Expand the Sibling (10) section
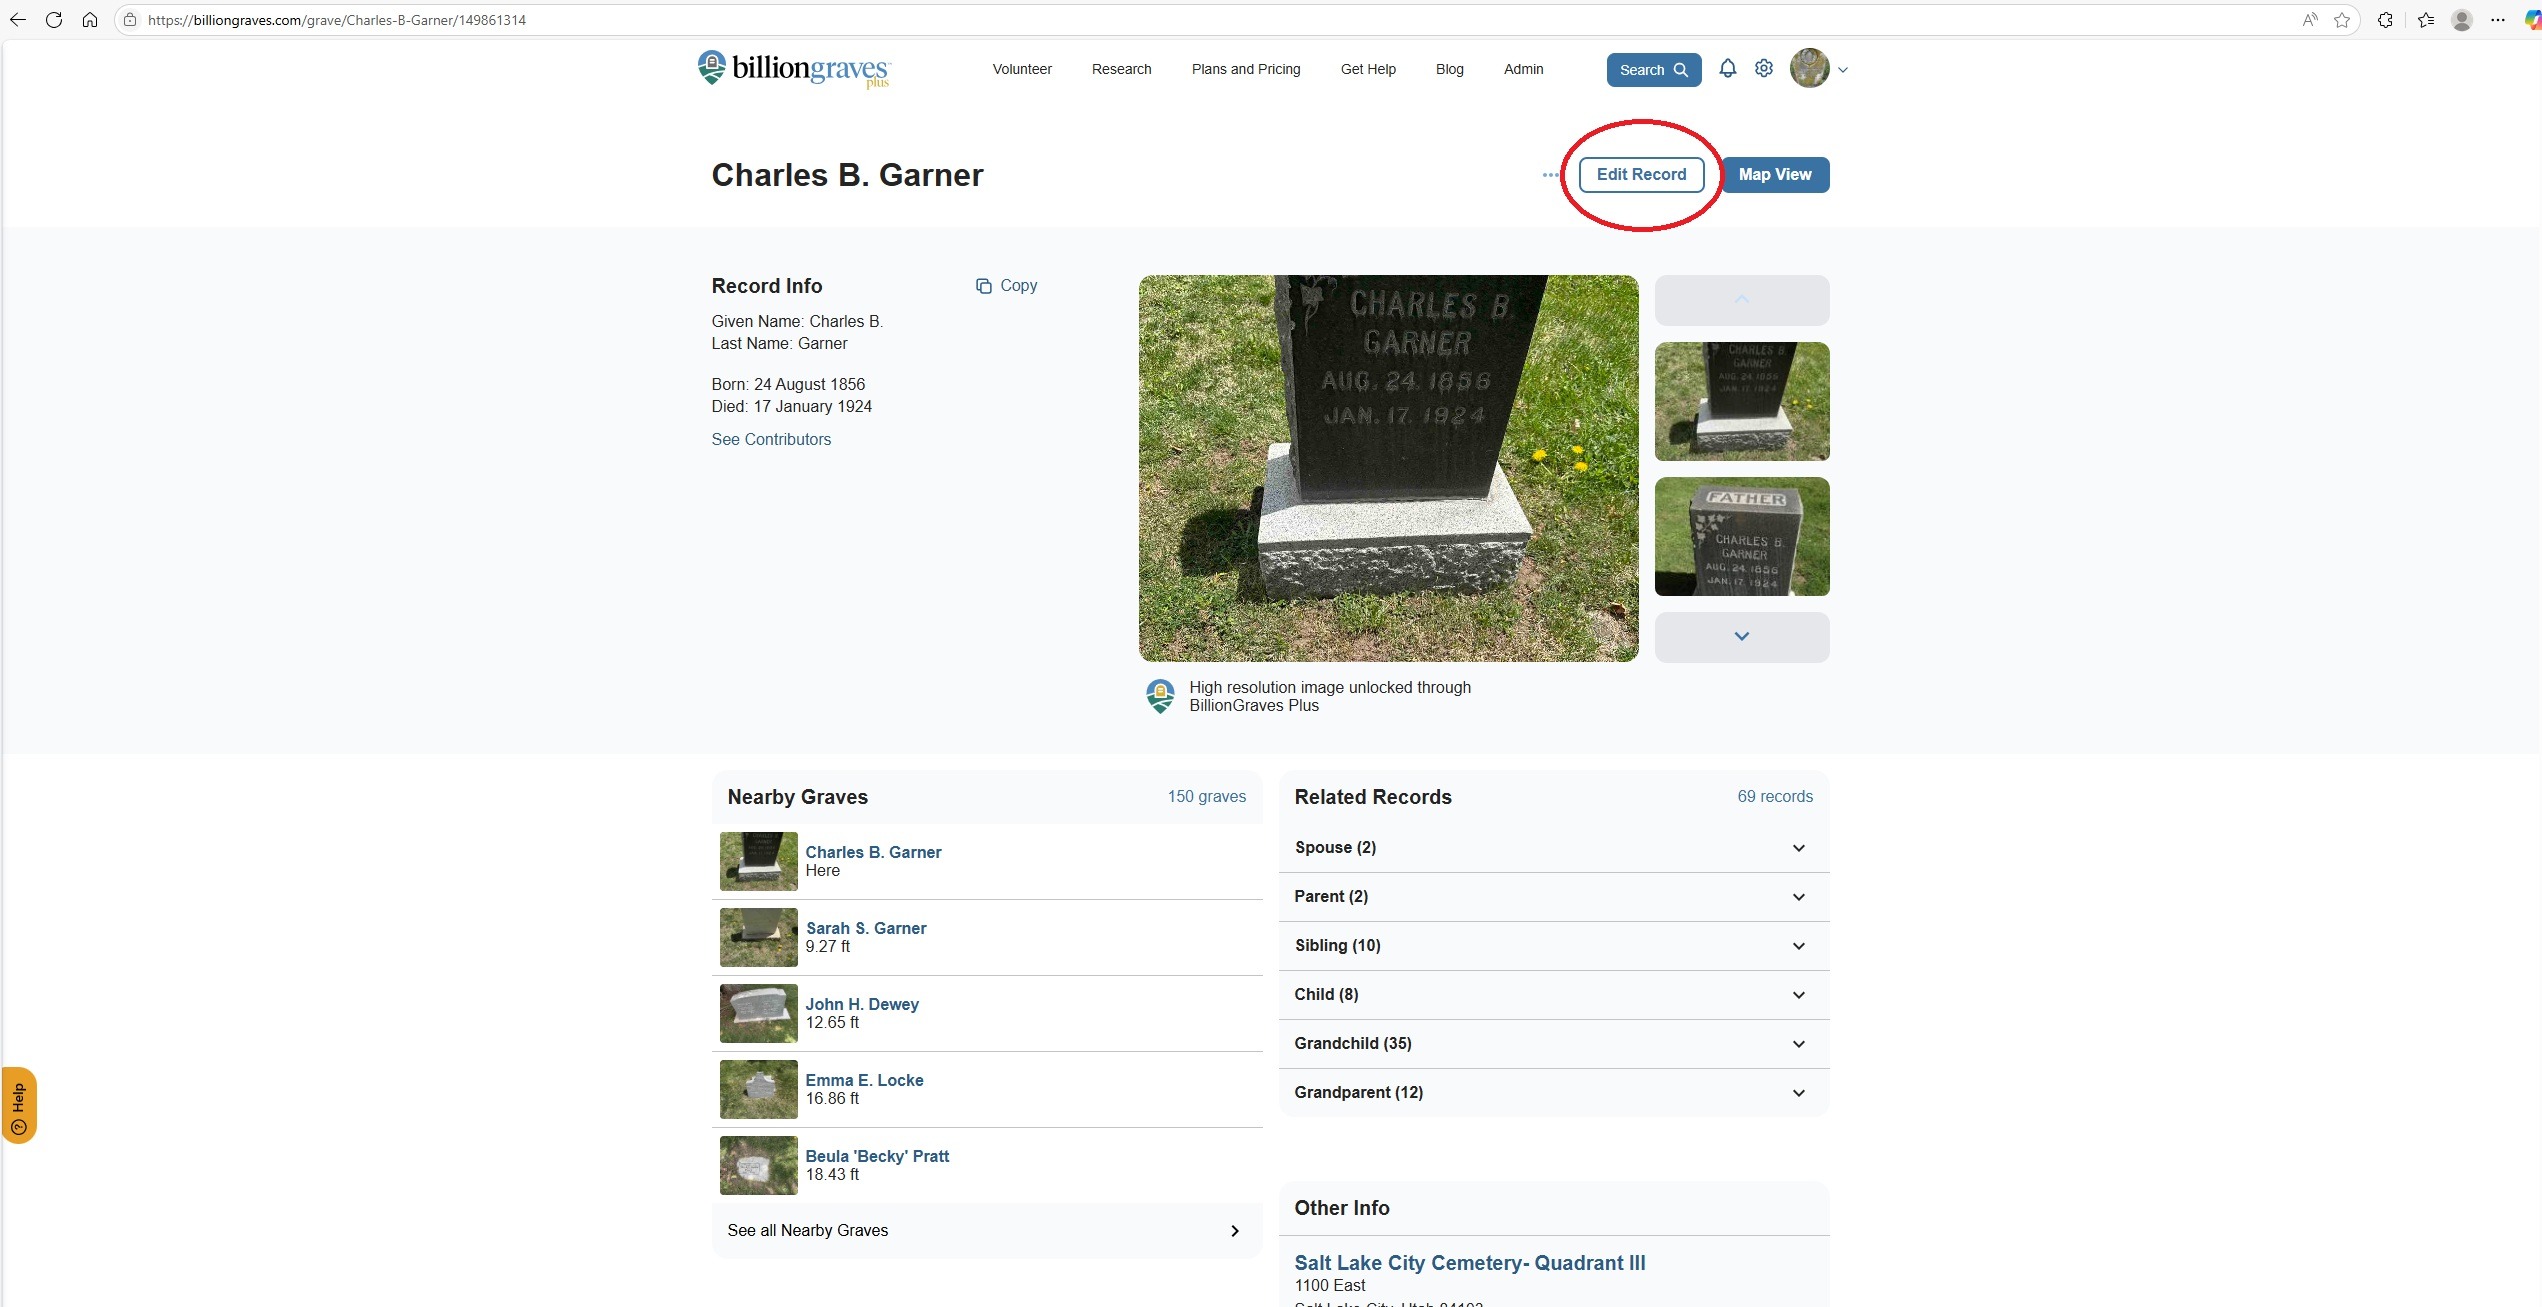Screen dimensions: 2542x1307 (x=1553, y=946)
